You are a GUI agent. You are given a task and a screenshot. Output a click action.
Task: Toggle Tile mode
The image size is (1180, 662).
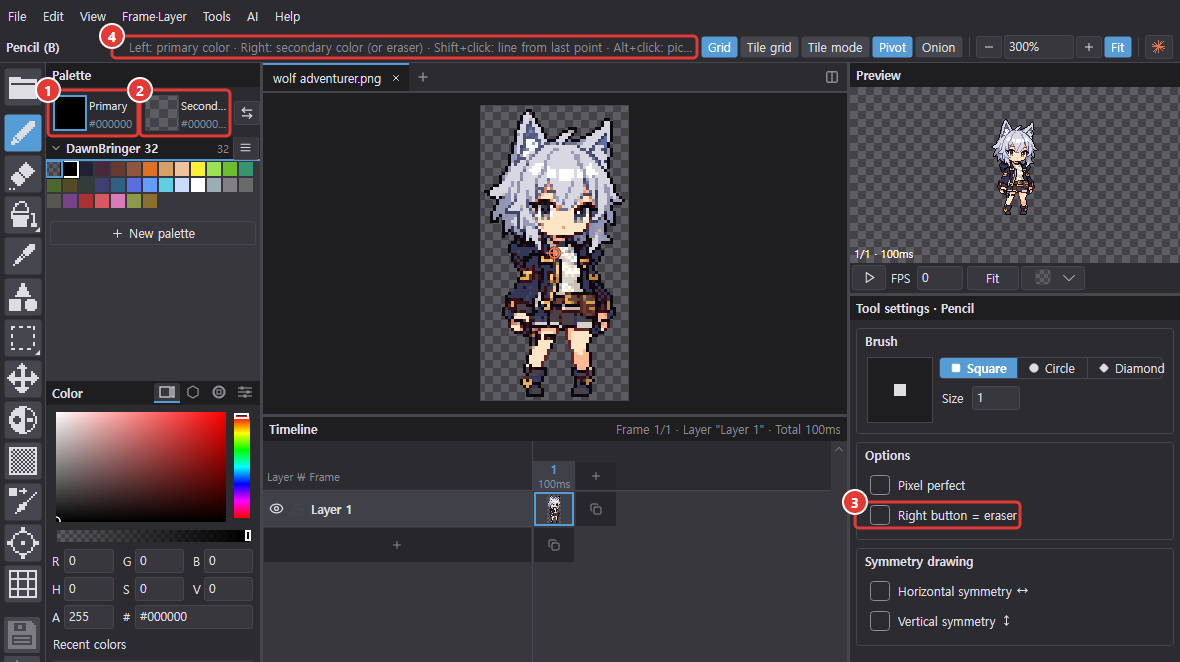(x=835, y=47)
